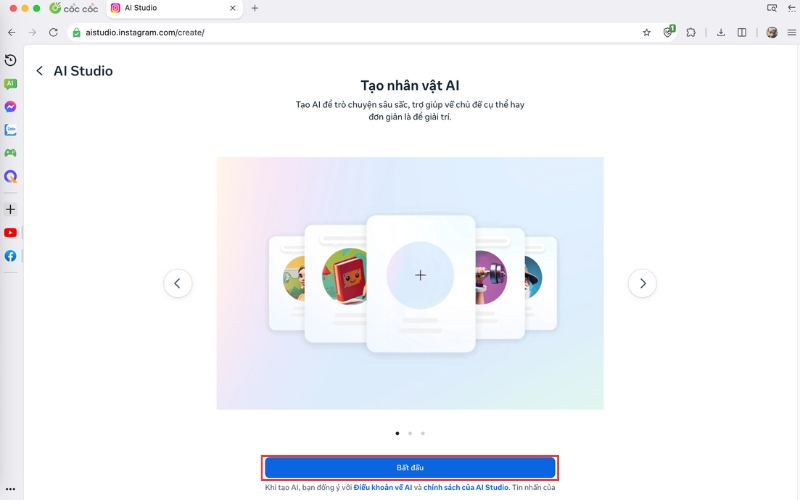Open the games controller sidebar icon
800x500 pixels.
[x=10, y=153]
